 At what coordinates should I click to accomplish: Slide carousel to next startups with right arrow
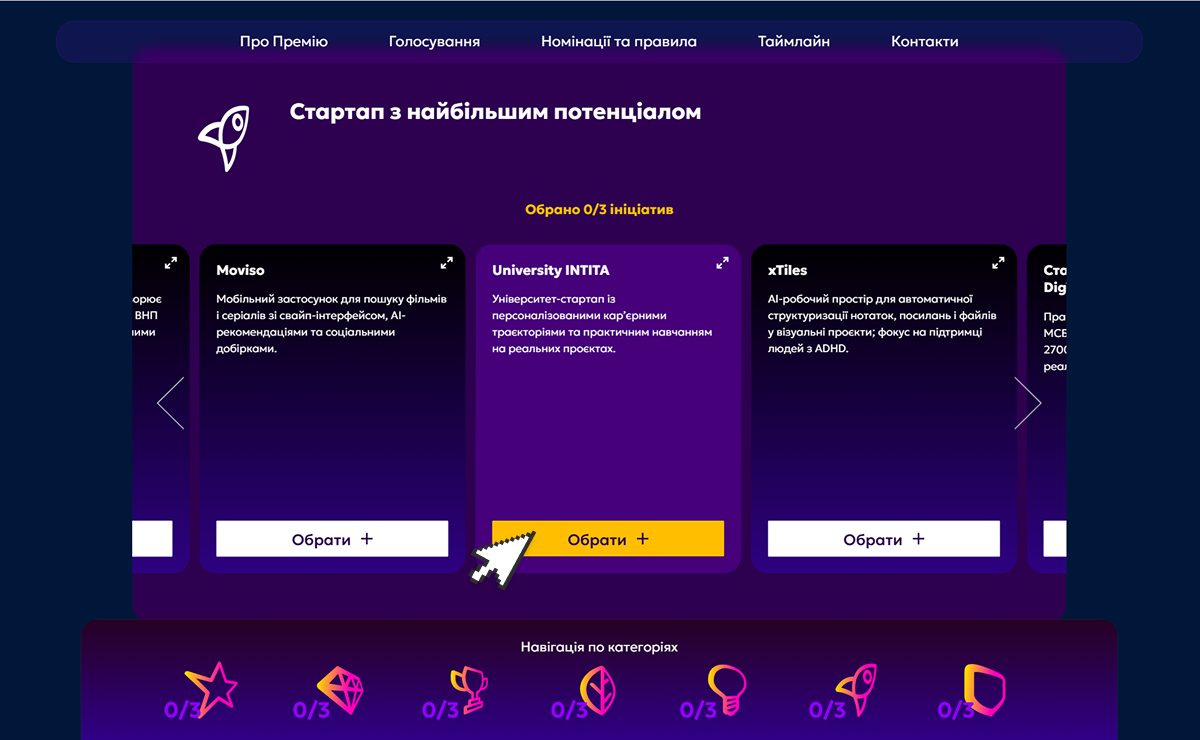point(1027,403)
